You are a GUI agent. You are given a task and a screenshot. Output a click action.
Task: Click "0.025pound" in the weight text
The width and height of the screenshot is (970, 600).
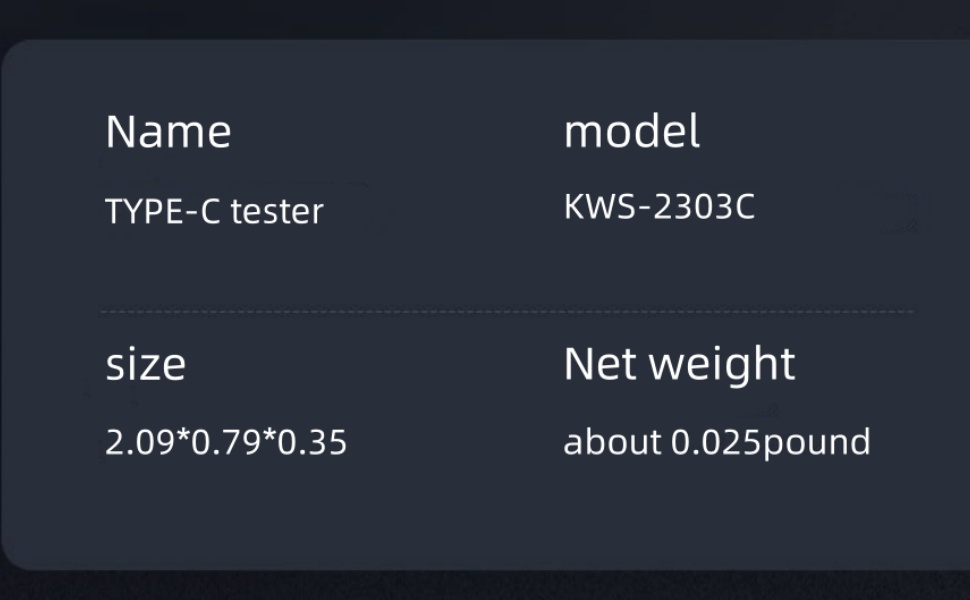point(770,441)
